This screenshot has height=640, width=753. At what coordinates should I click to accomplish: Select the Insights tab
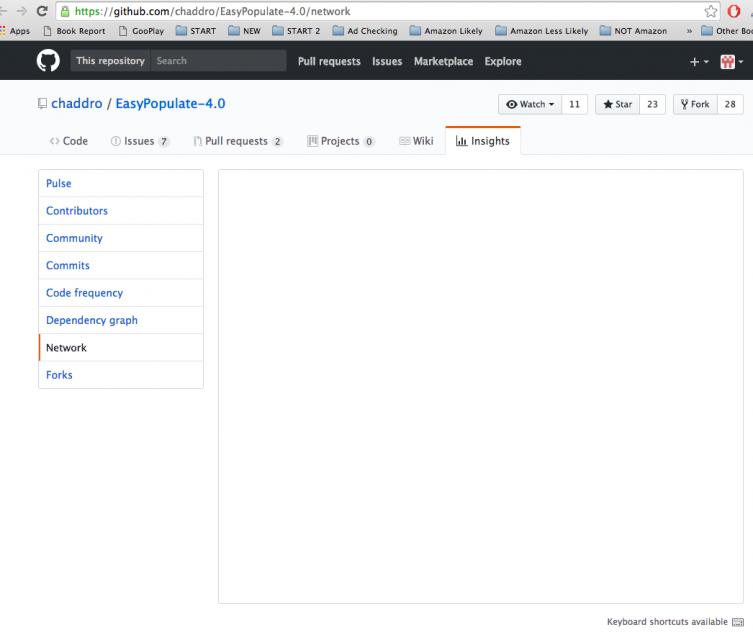[483, 141]
